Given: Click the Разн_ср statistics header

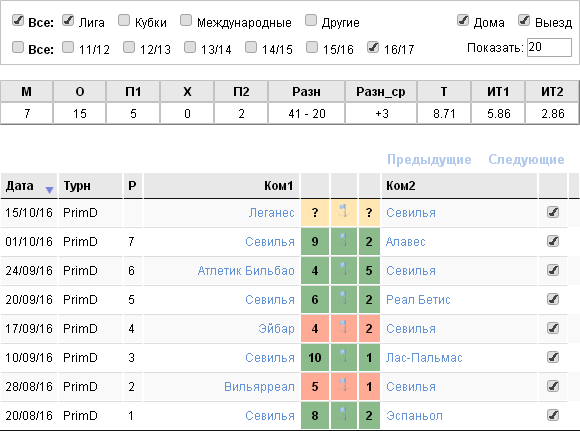Looking at the screenshot, I should 381,91.
